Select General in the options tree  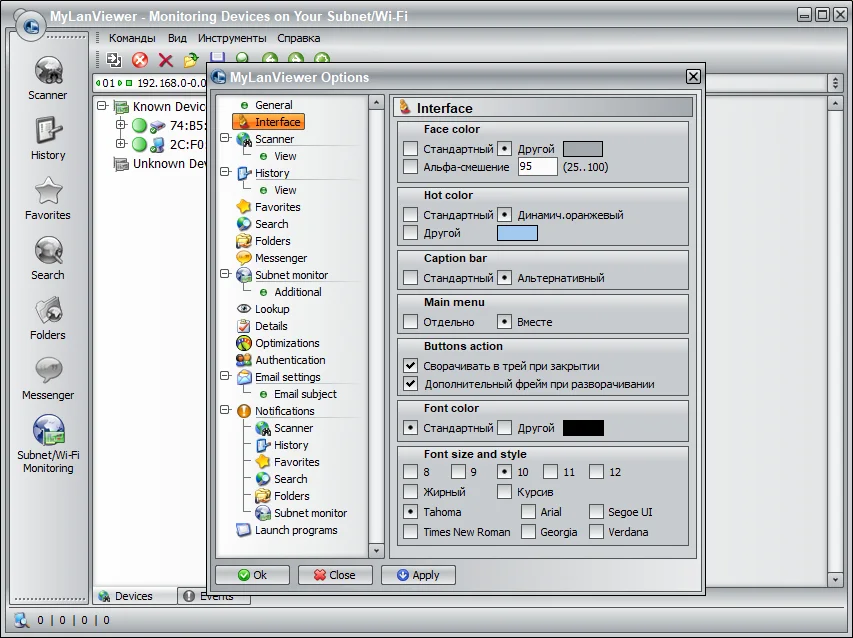click(267, 105)
